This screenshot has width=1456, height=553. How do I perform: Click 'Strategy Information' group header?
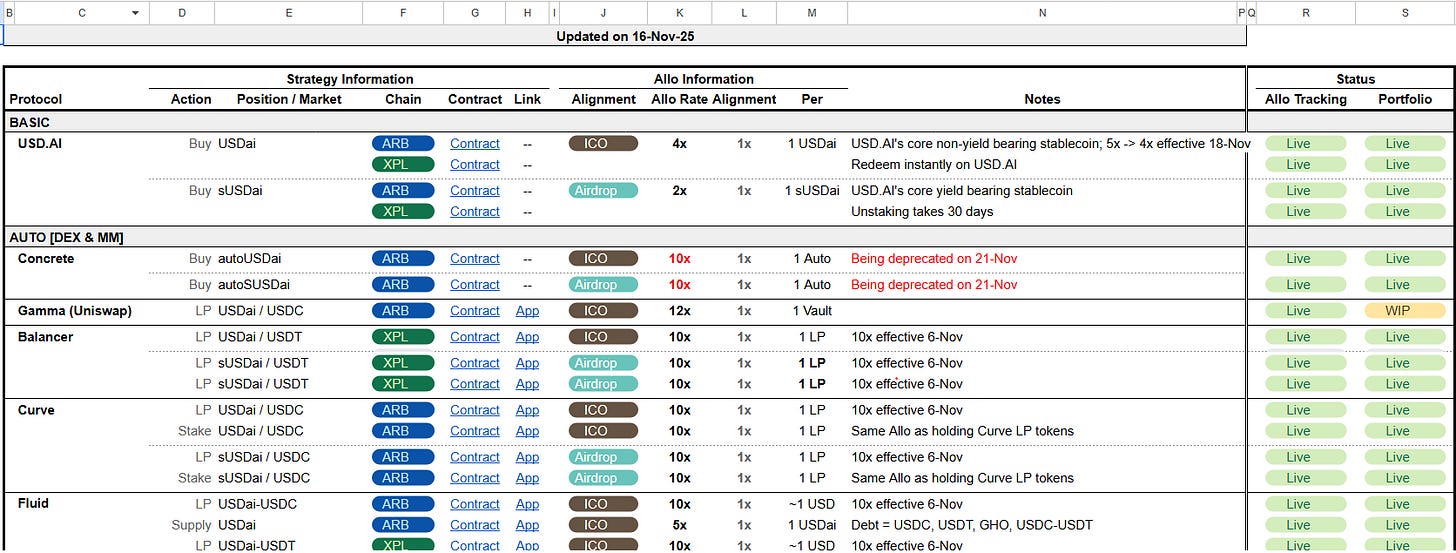[350, 79]
